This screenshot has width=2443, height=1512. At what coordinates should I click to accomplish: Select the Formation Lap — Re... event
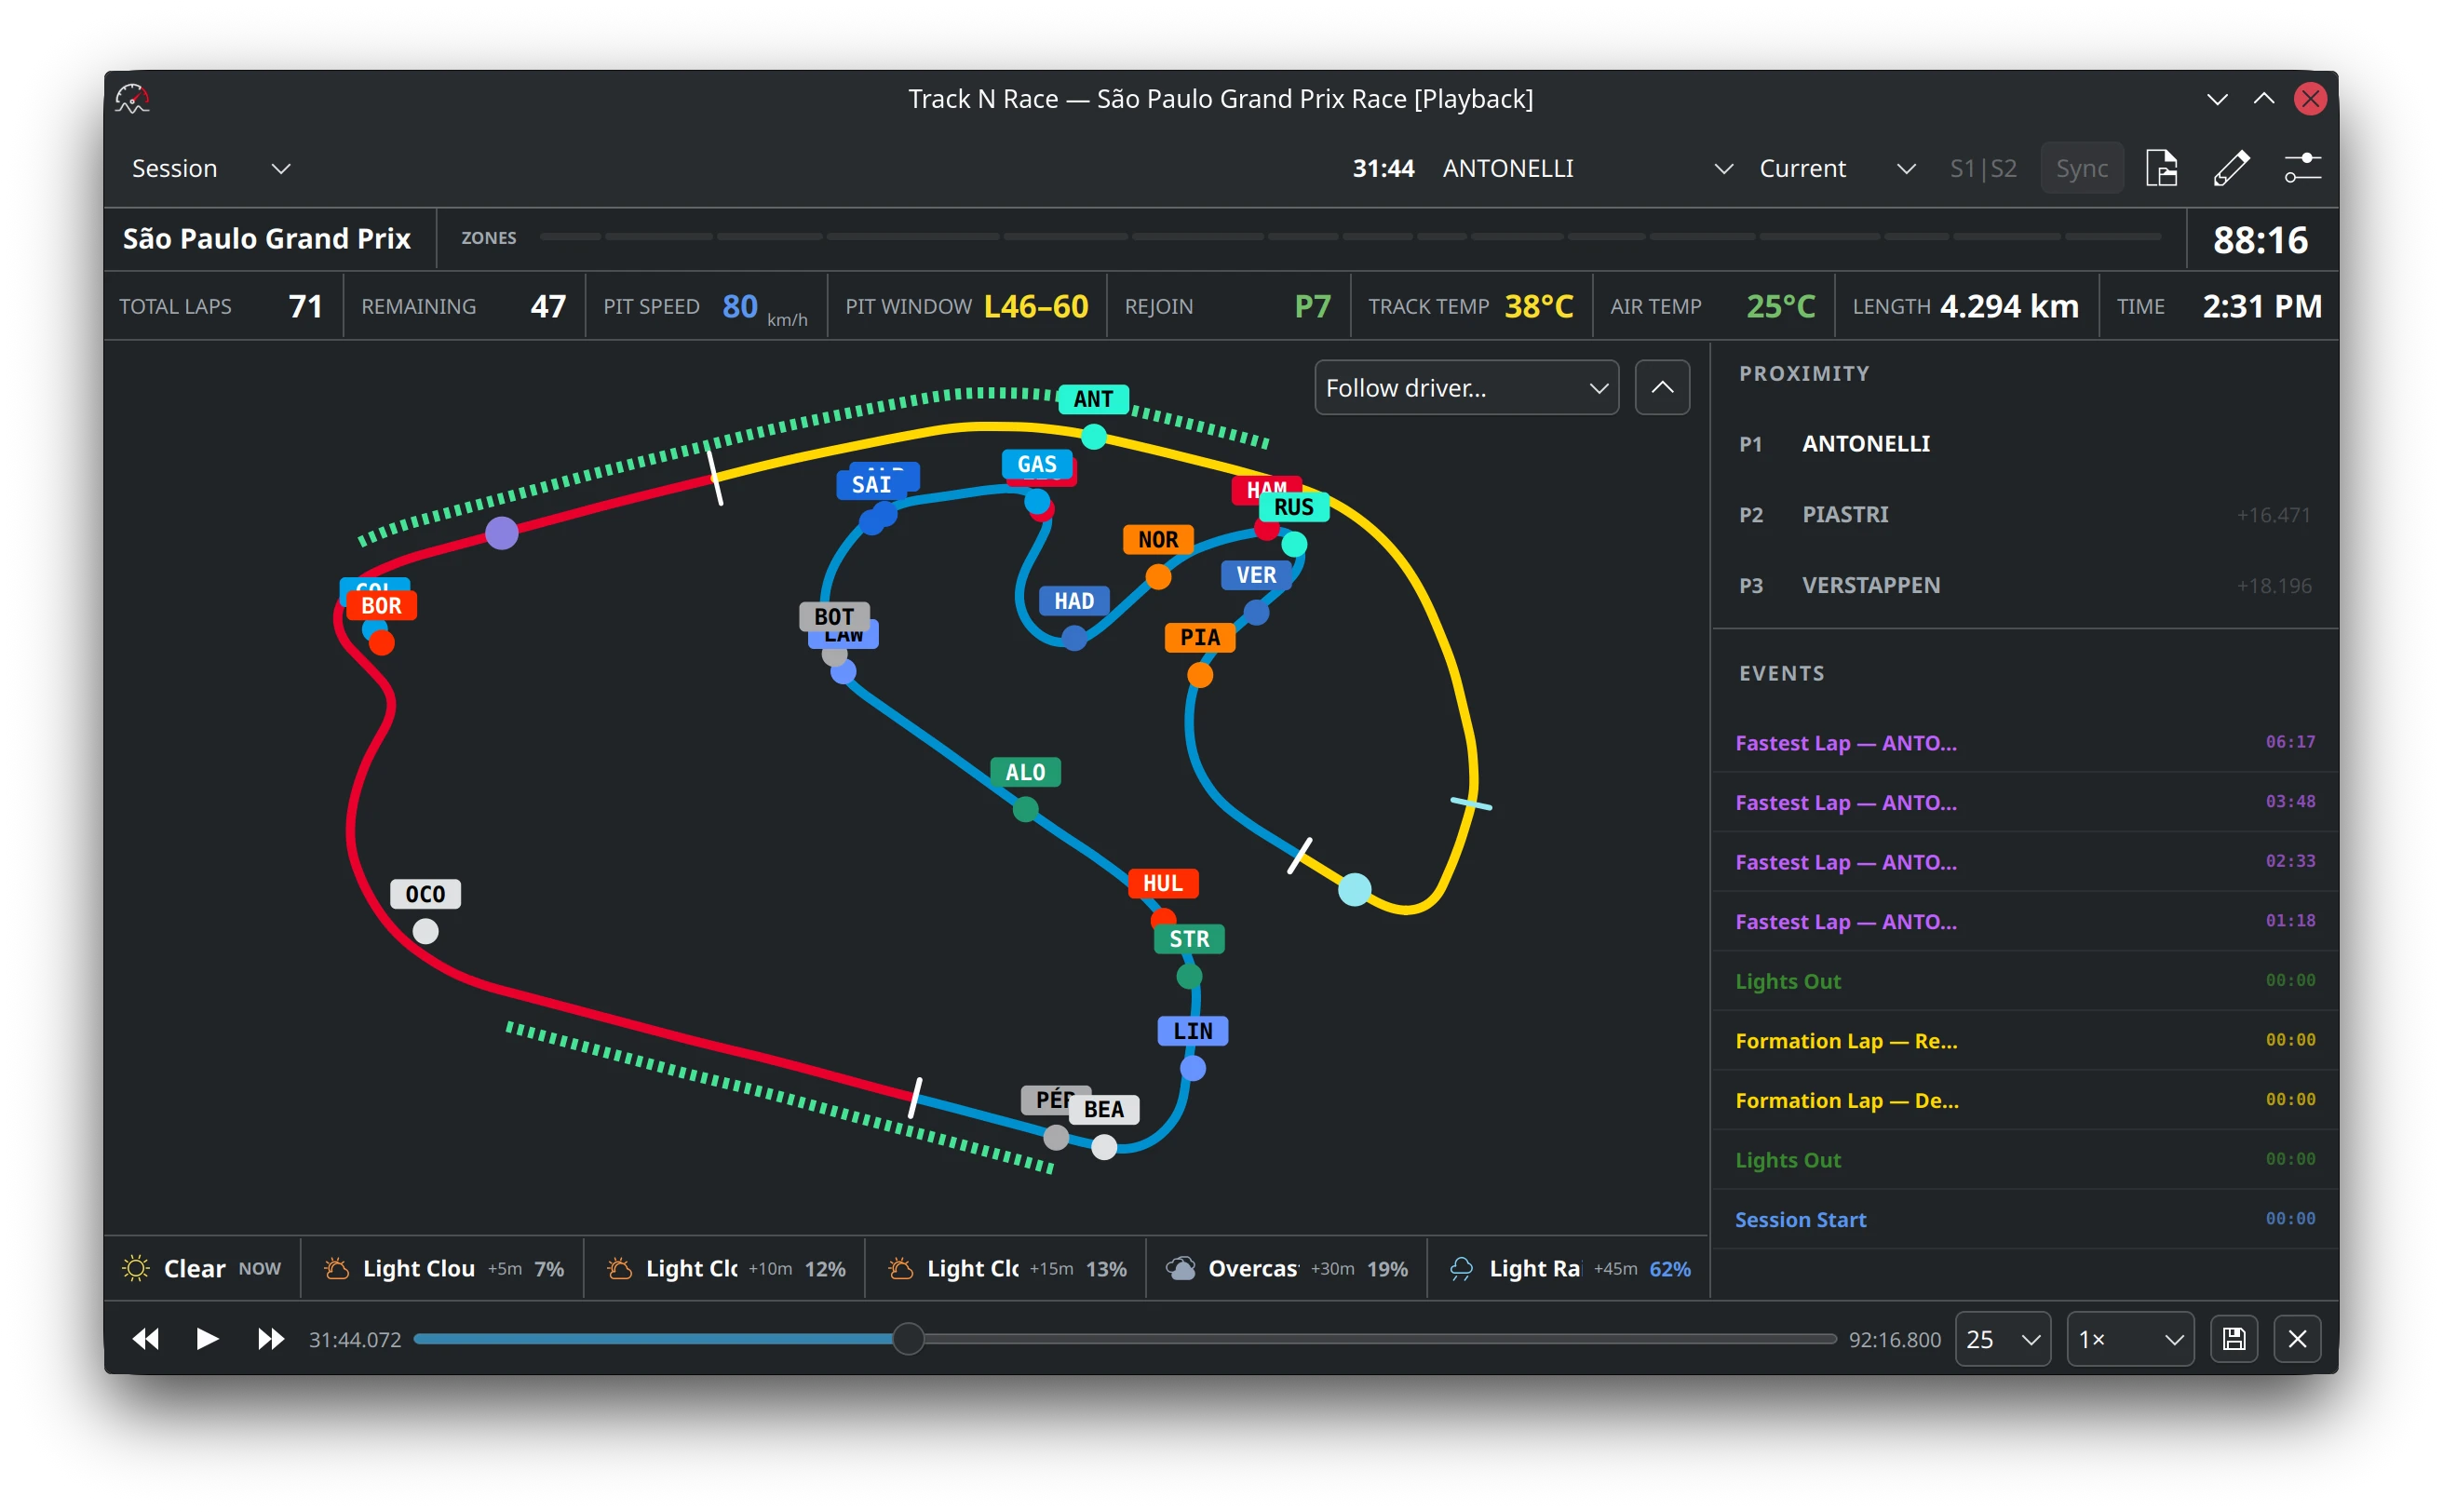(2024, 1040)
